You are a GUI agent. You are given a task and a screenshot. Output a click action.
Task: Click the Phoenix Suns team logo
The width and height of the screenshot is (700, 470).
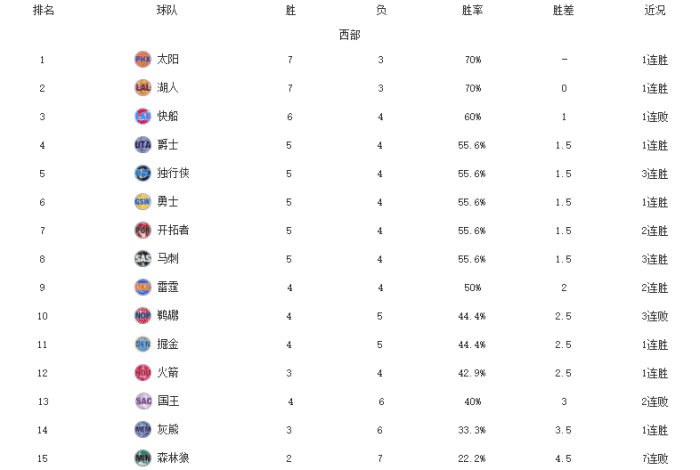tap(142, 59)
